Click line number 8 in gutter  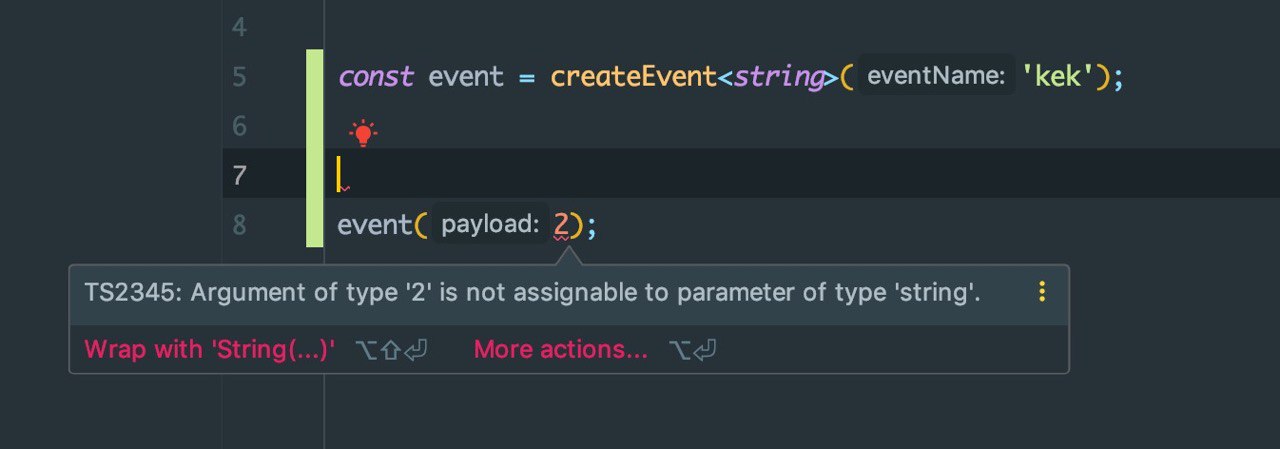pos(239,225)
